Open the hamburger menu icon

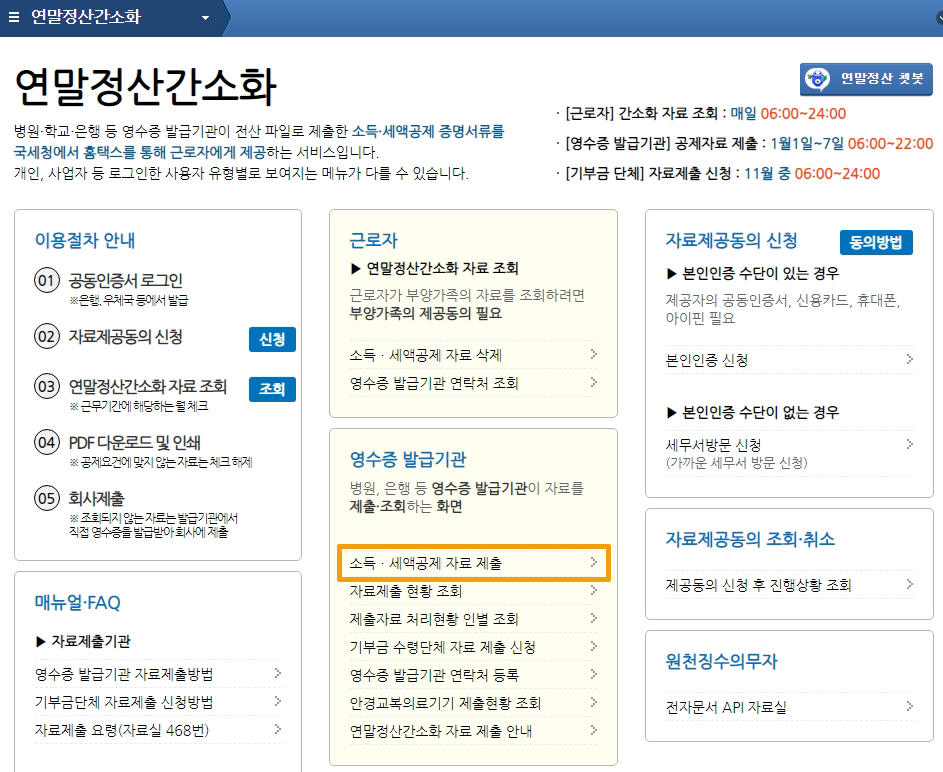coord(14,17)
